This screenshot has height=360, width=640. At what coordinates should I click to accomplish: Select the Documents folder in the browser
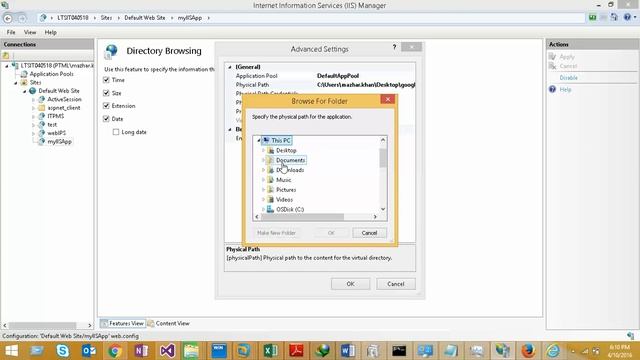(x=290, y=160)
